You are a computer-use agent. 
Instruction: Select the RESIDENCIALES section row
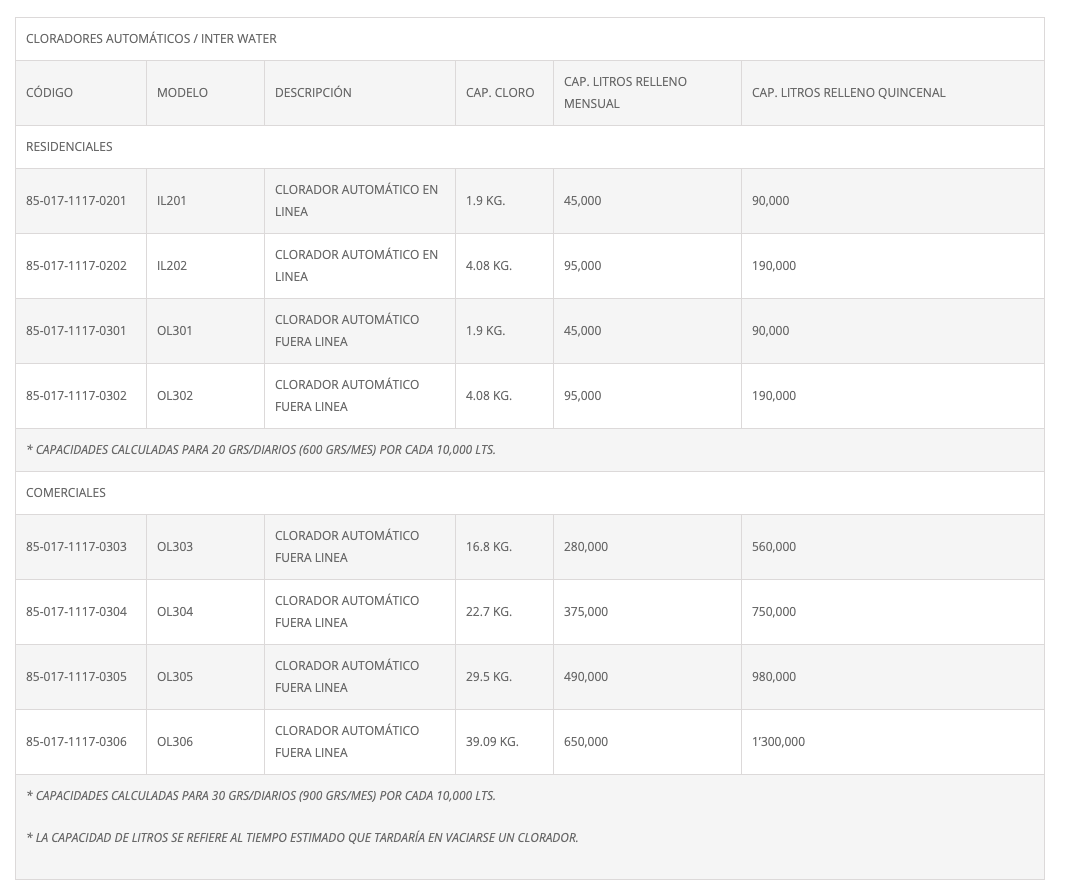coord(530,147)
